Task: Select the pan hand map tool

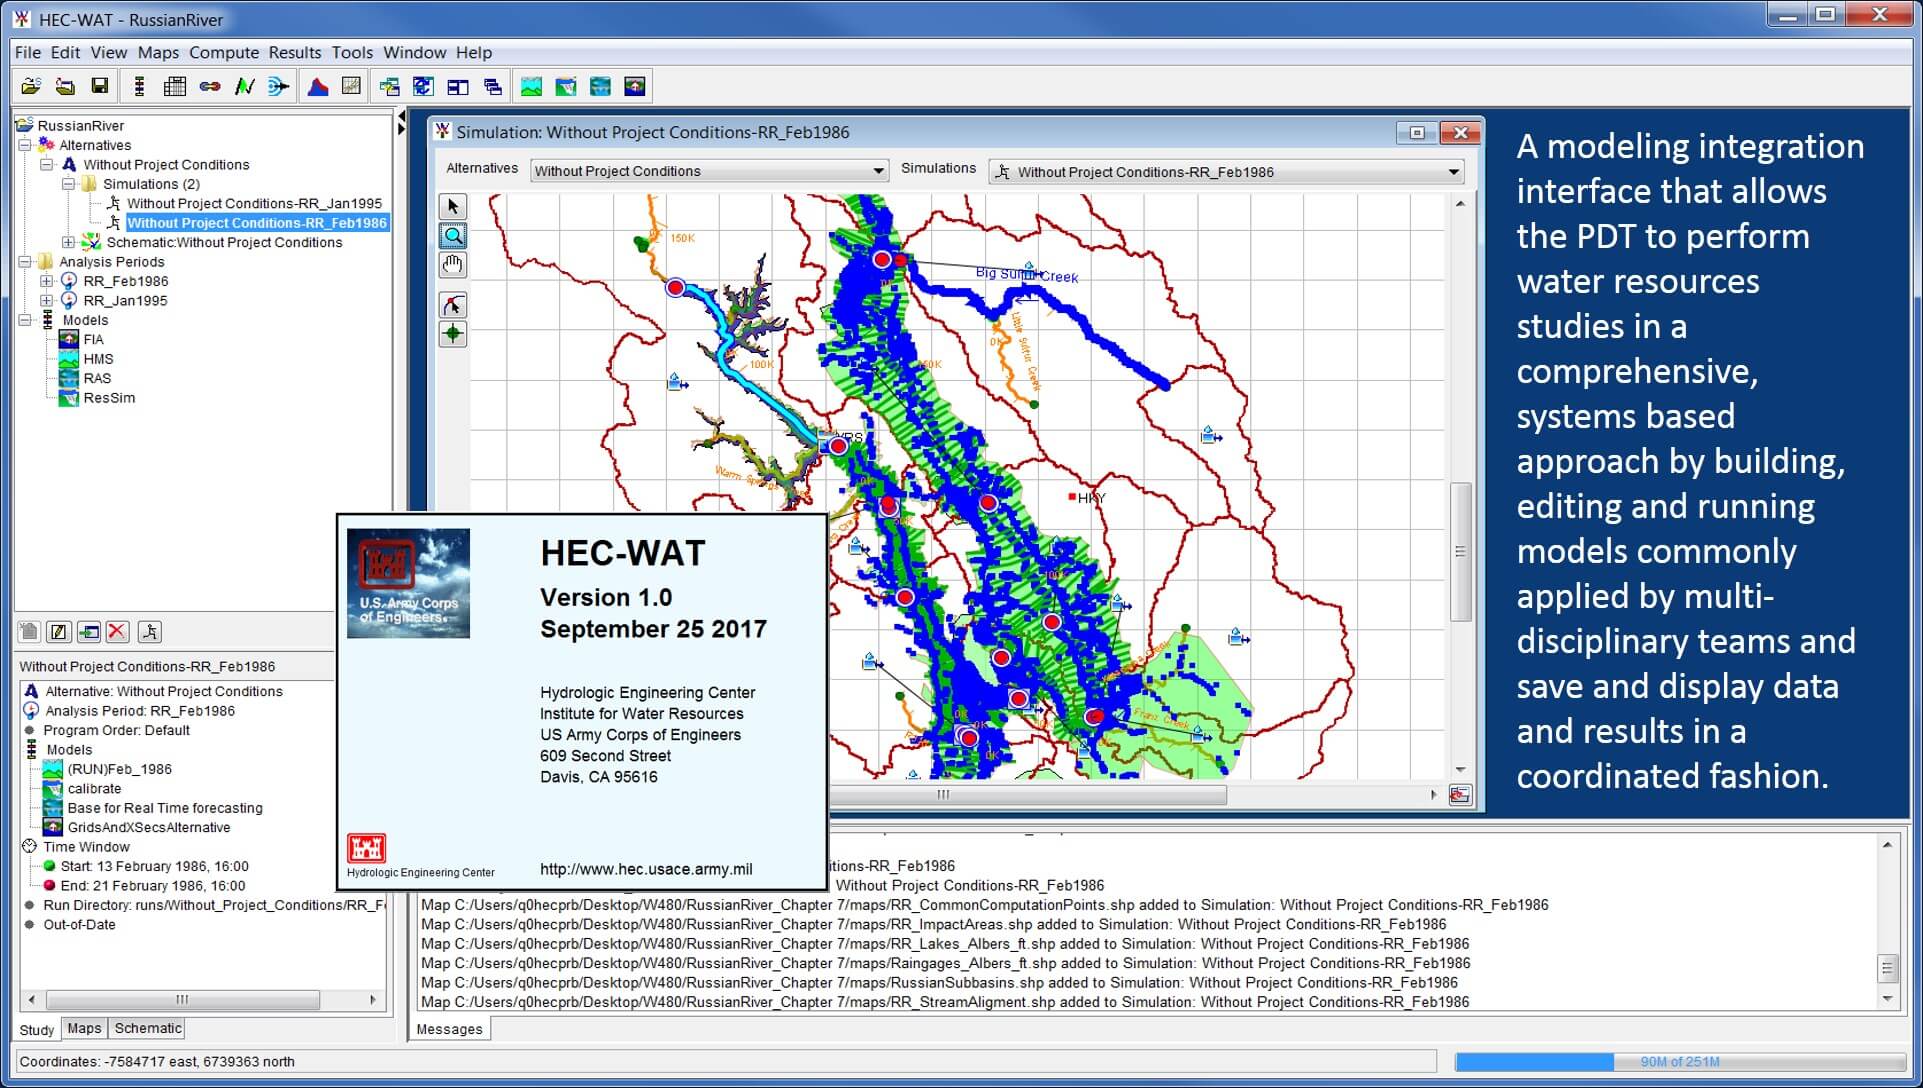Action: [453, 265]
